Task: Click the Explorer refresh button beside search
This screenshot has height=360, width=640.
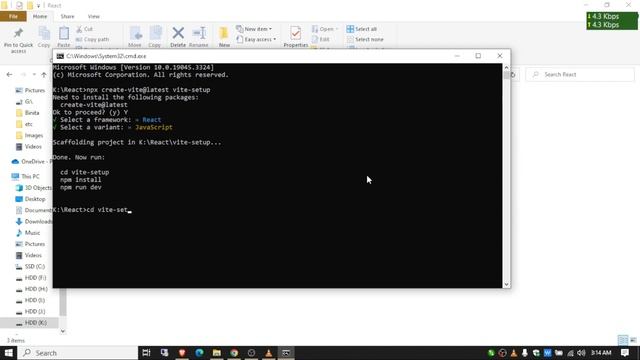Action: 513,74
